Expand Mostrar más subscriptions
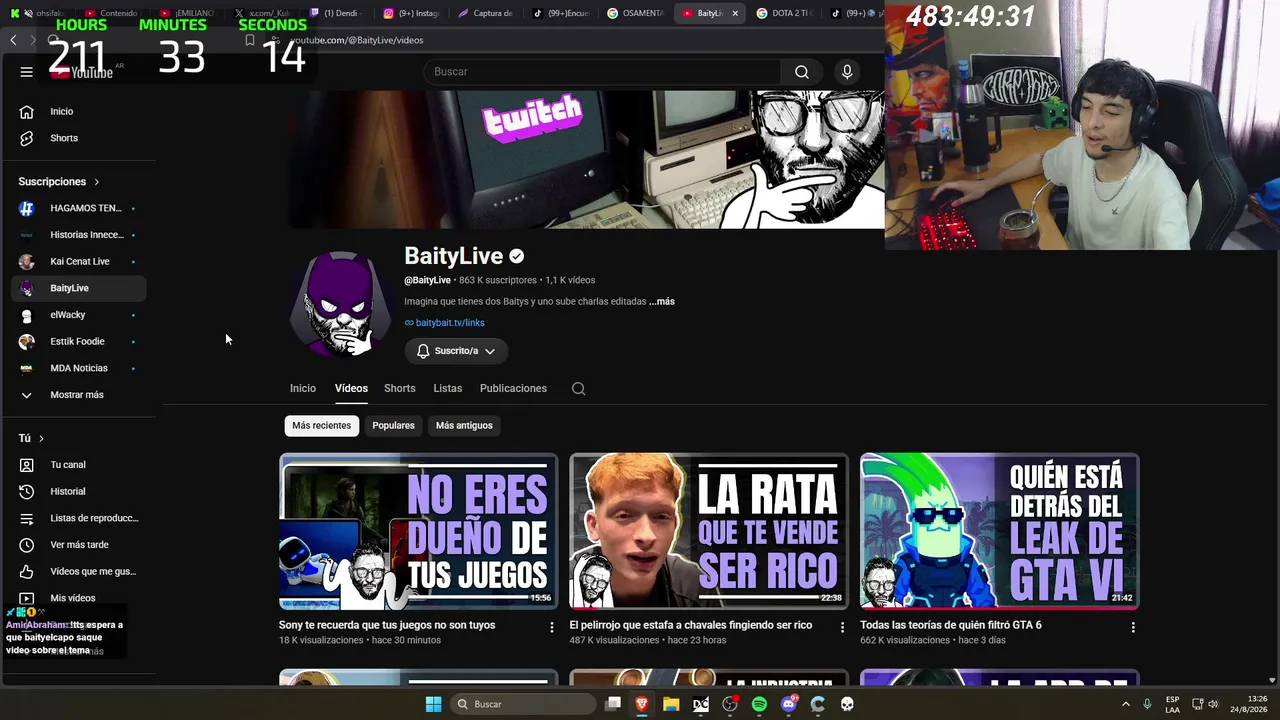The image size is (1280, 720). coord(80,395)
